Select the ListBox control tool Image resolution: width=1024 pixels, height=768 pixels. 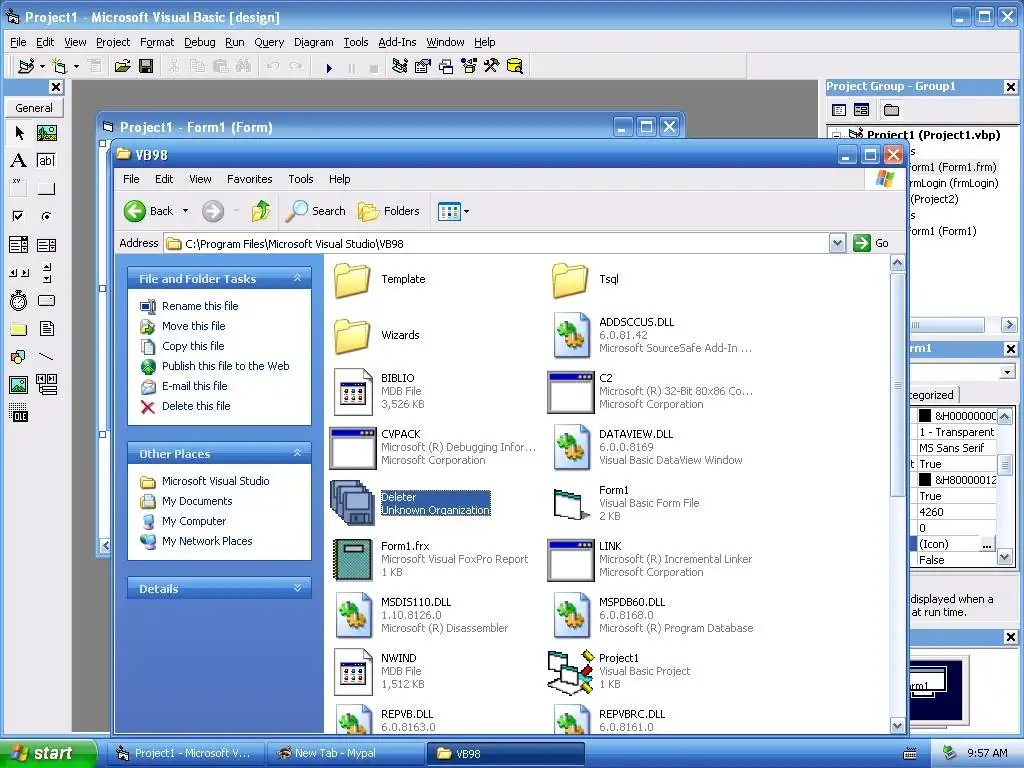click(46, 245)
